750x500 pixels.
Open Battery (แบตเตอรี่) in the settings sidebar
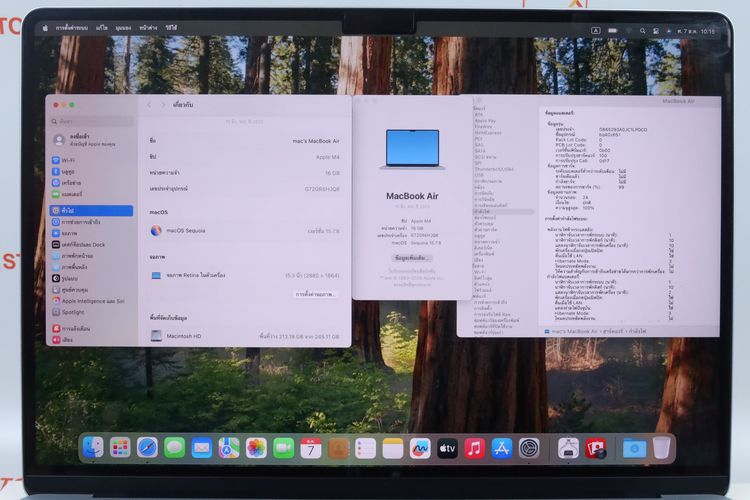point(91,194)
